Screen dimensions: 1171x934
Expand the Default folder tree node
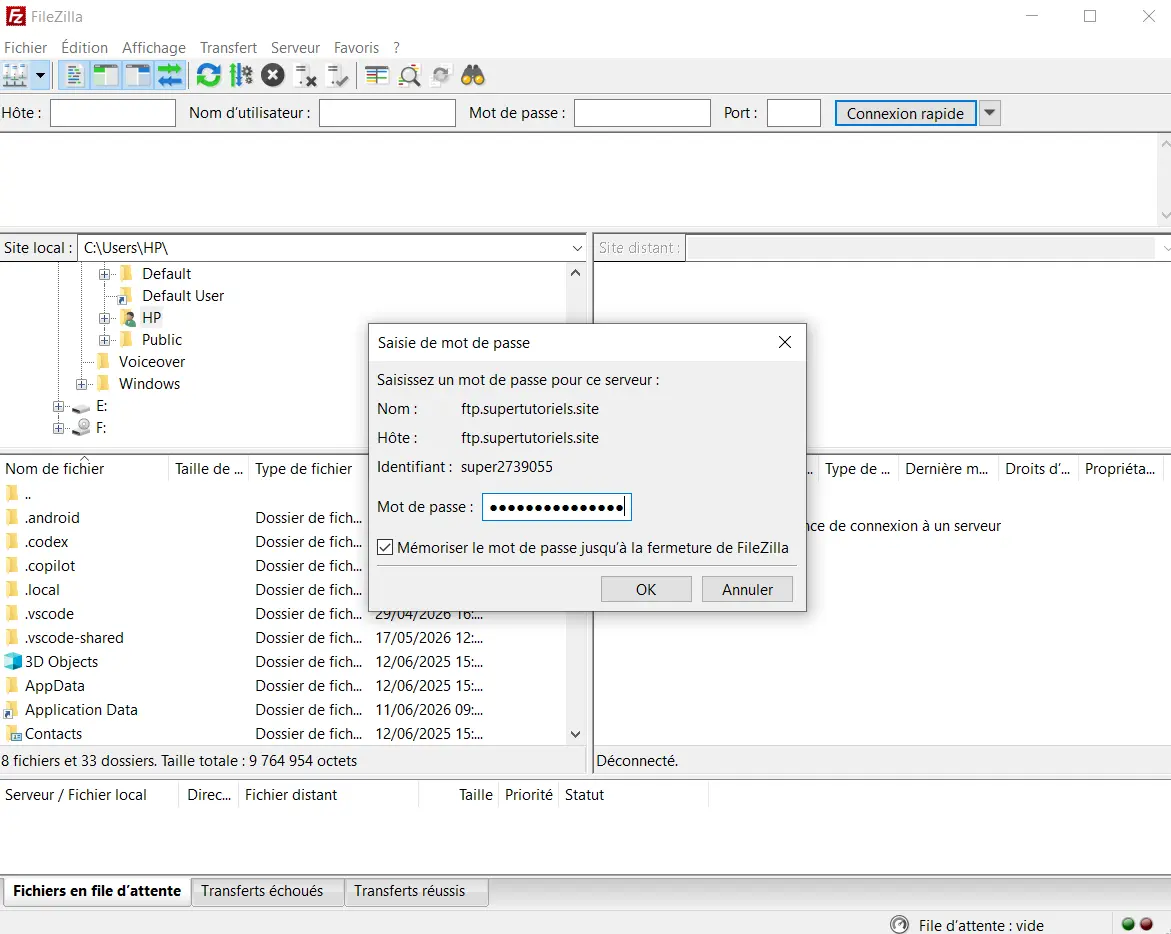[x=105, y=275]
